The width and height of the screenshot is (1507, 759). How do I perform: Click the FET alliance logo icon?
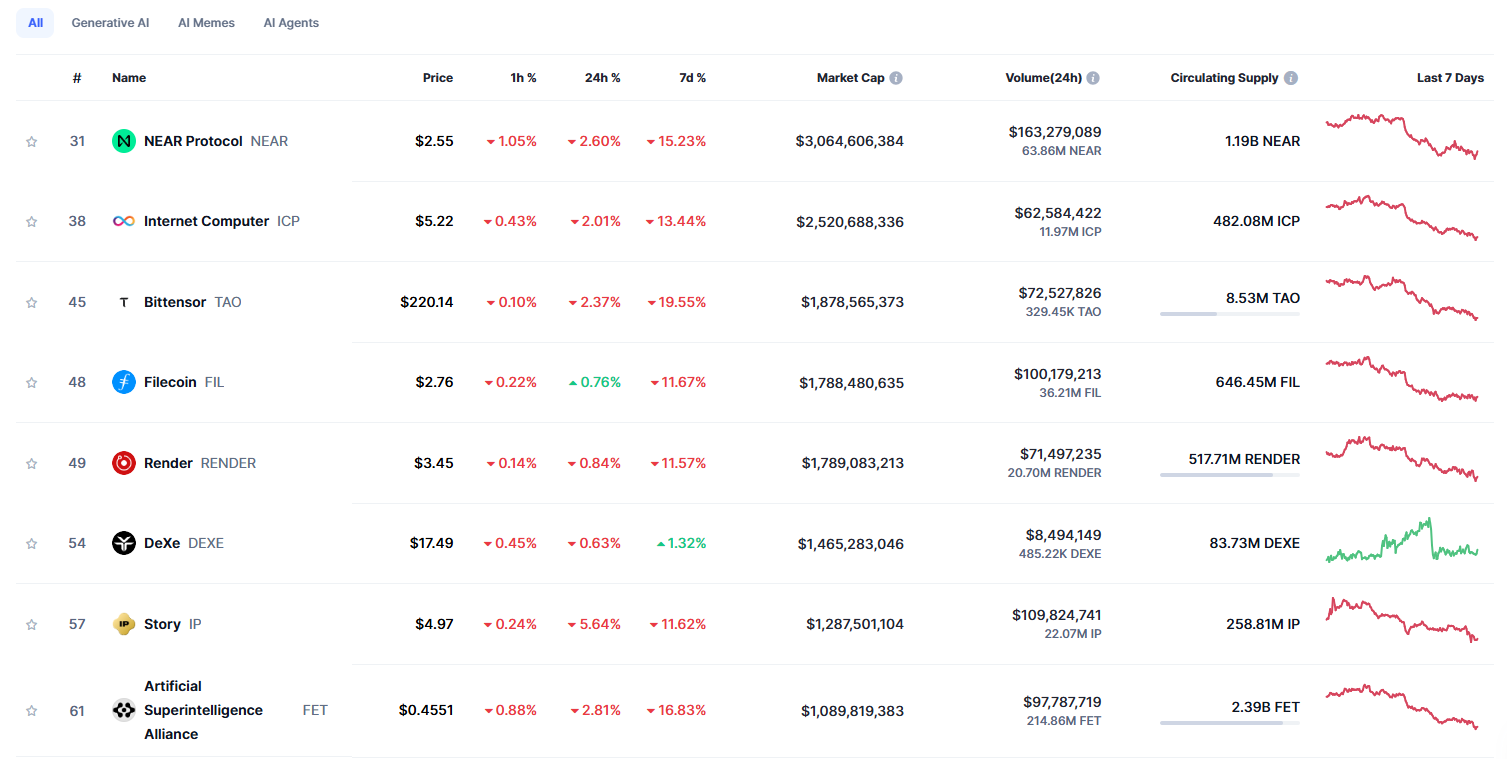(x=124, y=710)
